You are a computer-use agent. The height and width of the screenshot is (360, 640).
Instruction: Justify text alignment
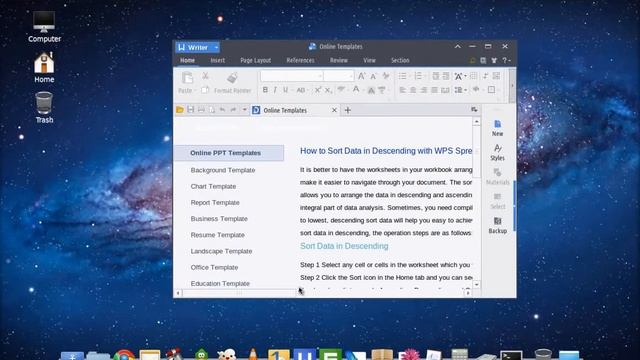pyautogui.click(x=434, y=90)
